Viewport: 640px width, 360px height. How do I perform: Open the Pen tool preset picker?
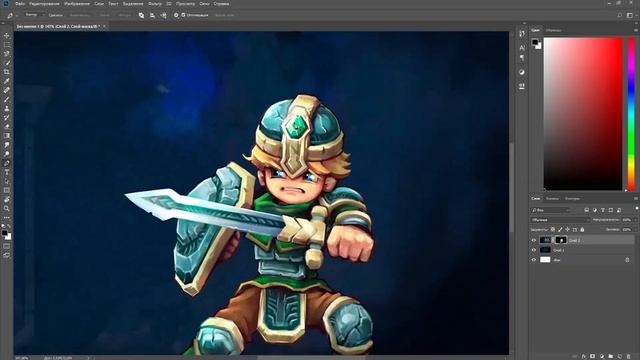point(11,16)
